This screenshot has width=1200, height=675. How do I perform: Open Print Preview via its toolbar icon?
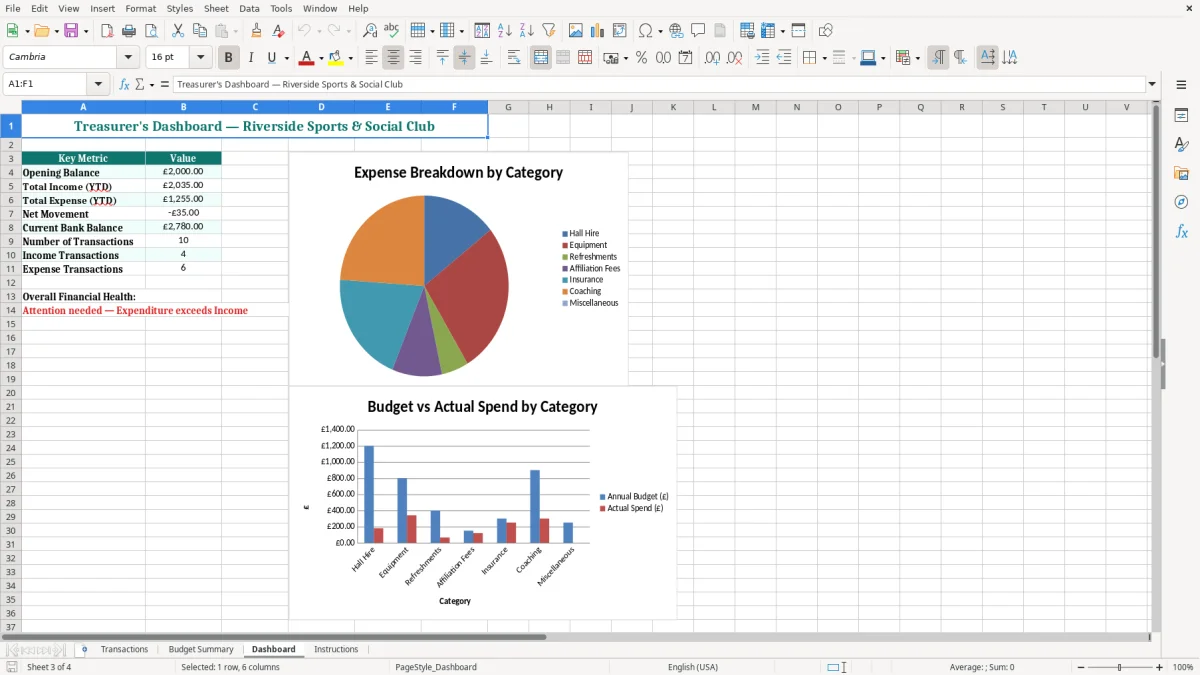point(151,31)
